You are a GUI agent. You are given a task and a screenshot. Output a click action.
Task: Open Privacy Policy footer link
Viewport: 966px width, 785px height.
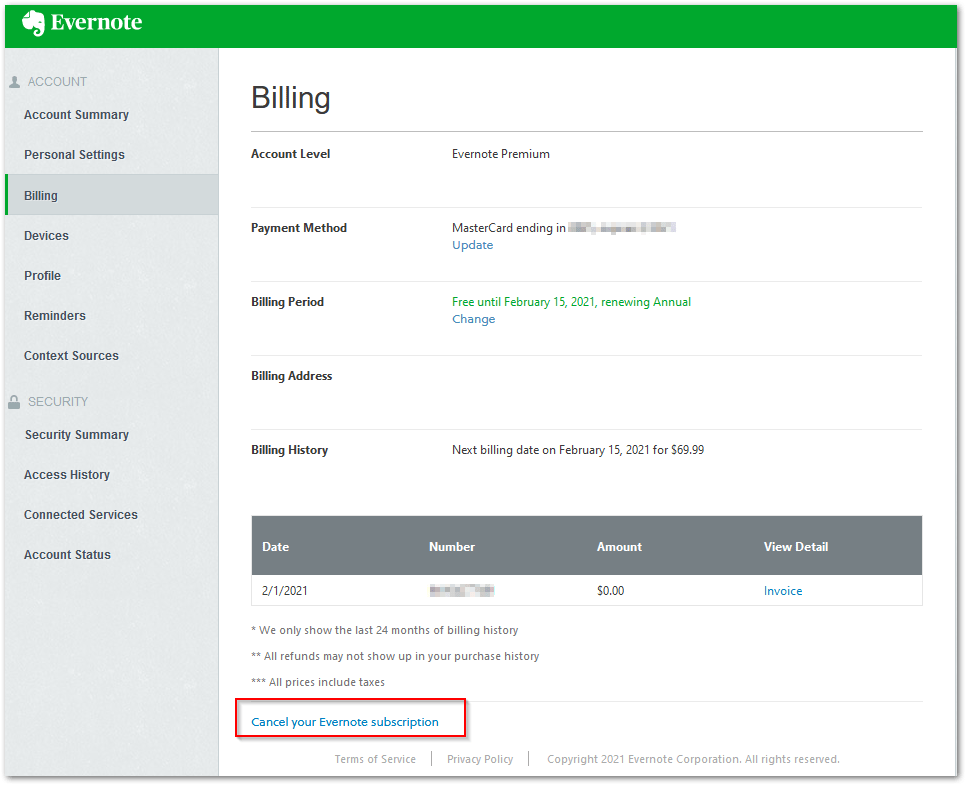click(480, 759)
